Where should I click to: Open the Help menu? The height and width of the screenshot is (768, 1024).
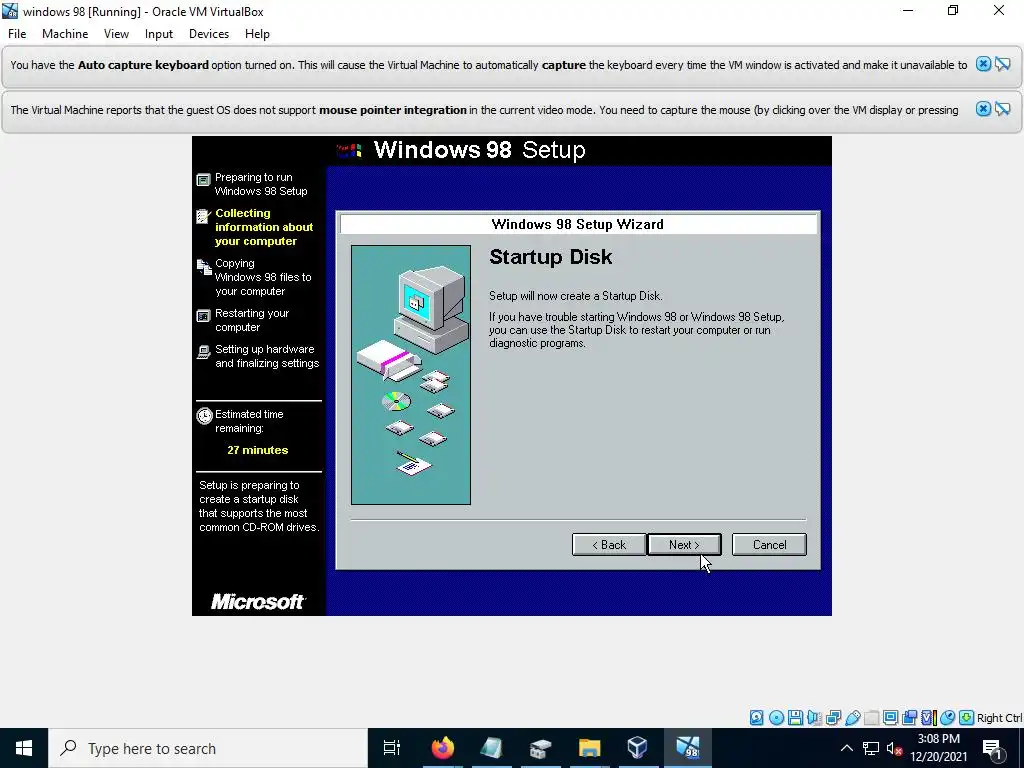(x=257, y=34)
